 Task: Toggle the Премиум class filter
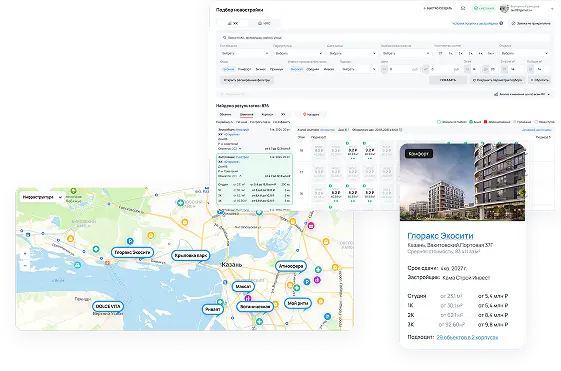point(276,69)
